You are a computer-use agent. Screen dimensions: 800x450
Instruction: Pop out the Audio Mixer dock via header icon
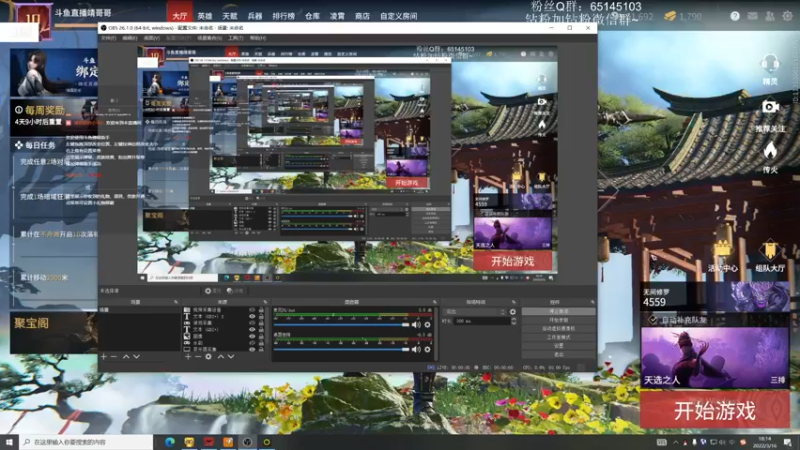pyautogui.click(x=435, y=302)
